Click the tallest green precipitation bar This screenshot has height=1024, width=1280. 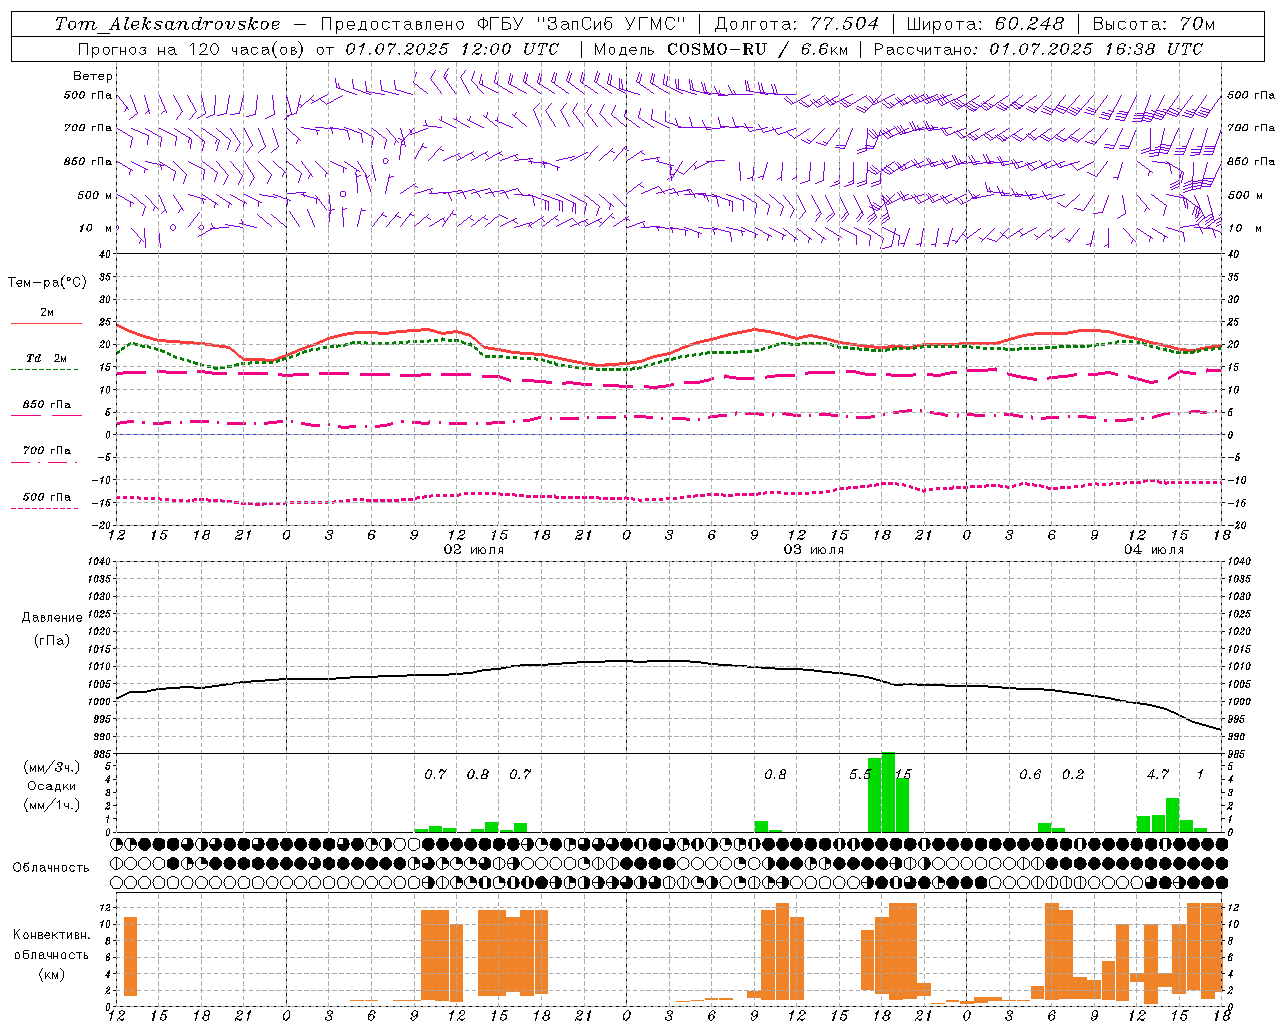[888, 792]
